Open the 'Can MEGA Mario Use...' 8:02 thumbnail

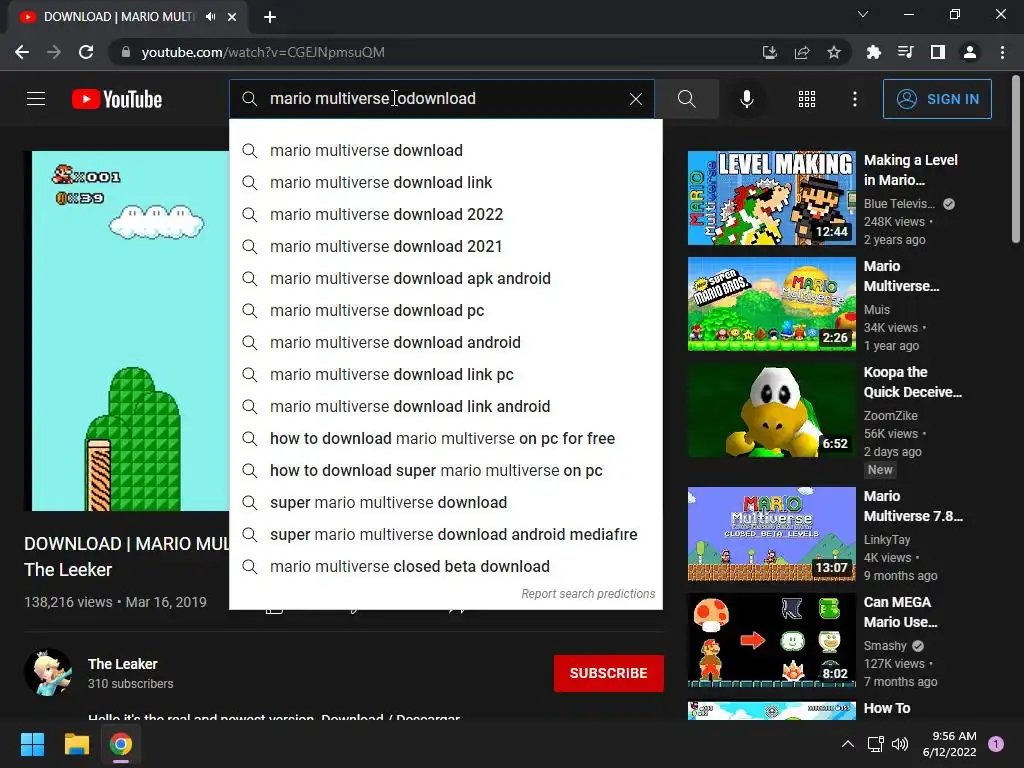[771, 640]
